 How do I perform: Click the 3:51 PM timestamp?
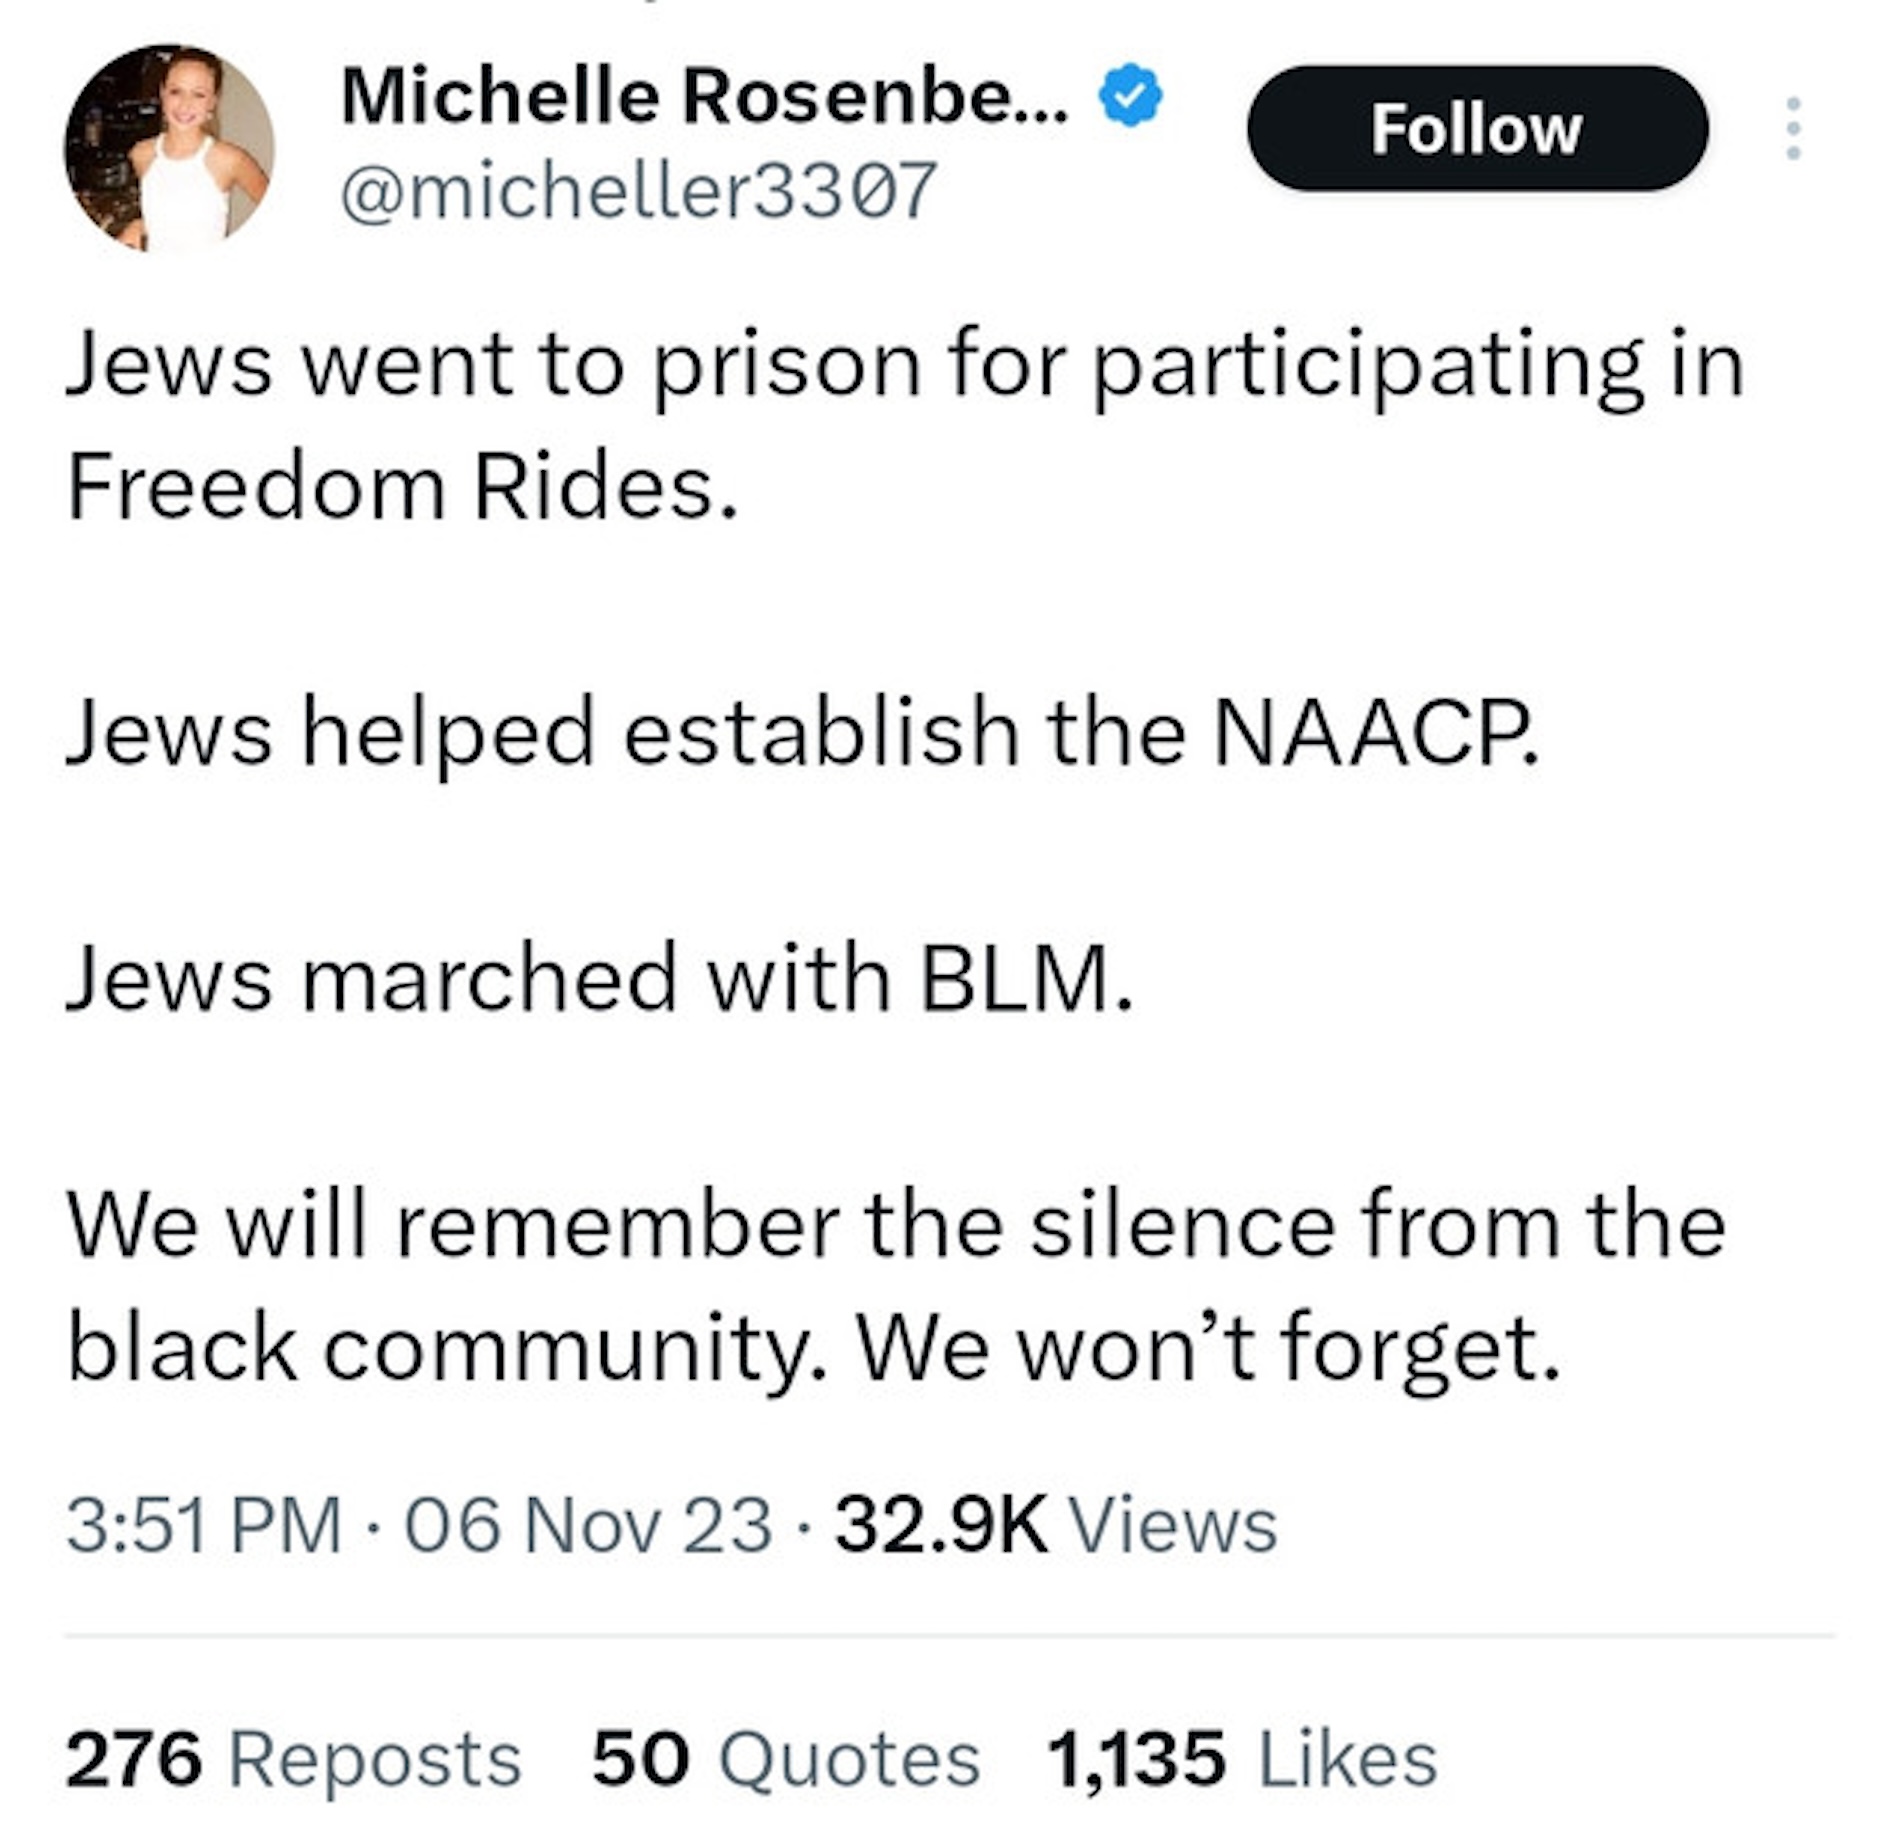pos(204,1526)
